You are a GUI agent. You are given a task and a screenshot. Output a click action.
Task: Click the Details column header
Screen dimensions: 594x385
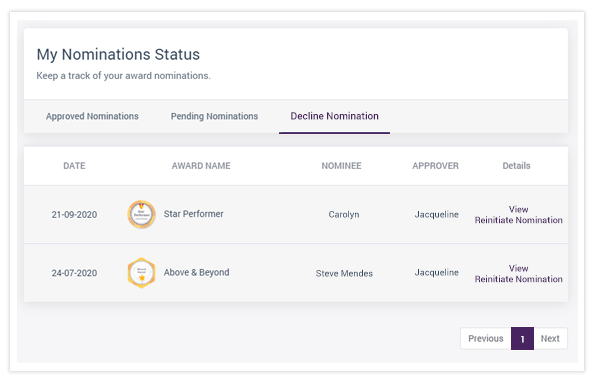pyautogui.click(x=516, y=166)
